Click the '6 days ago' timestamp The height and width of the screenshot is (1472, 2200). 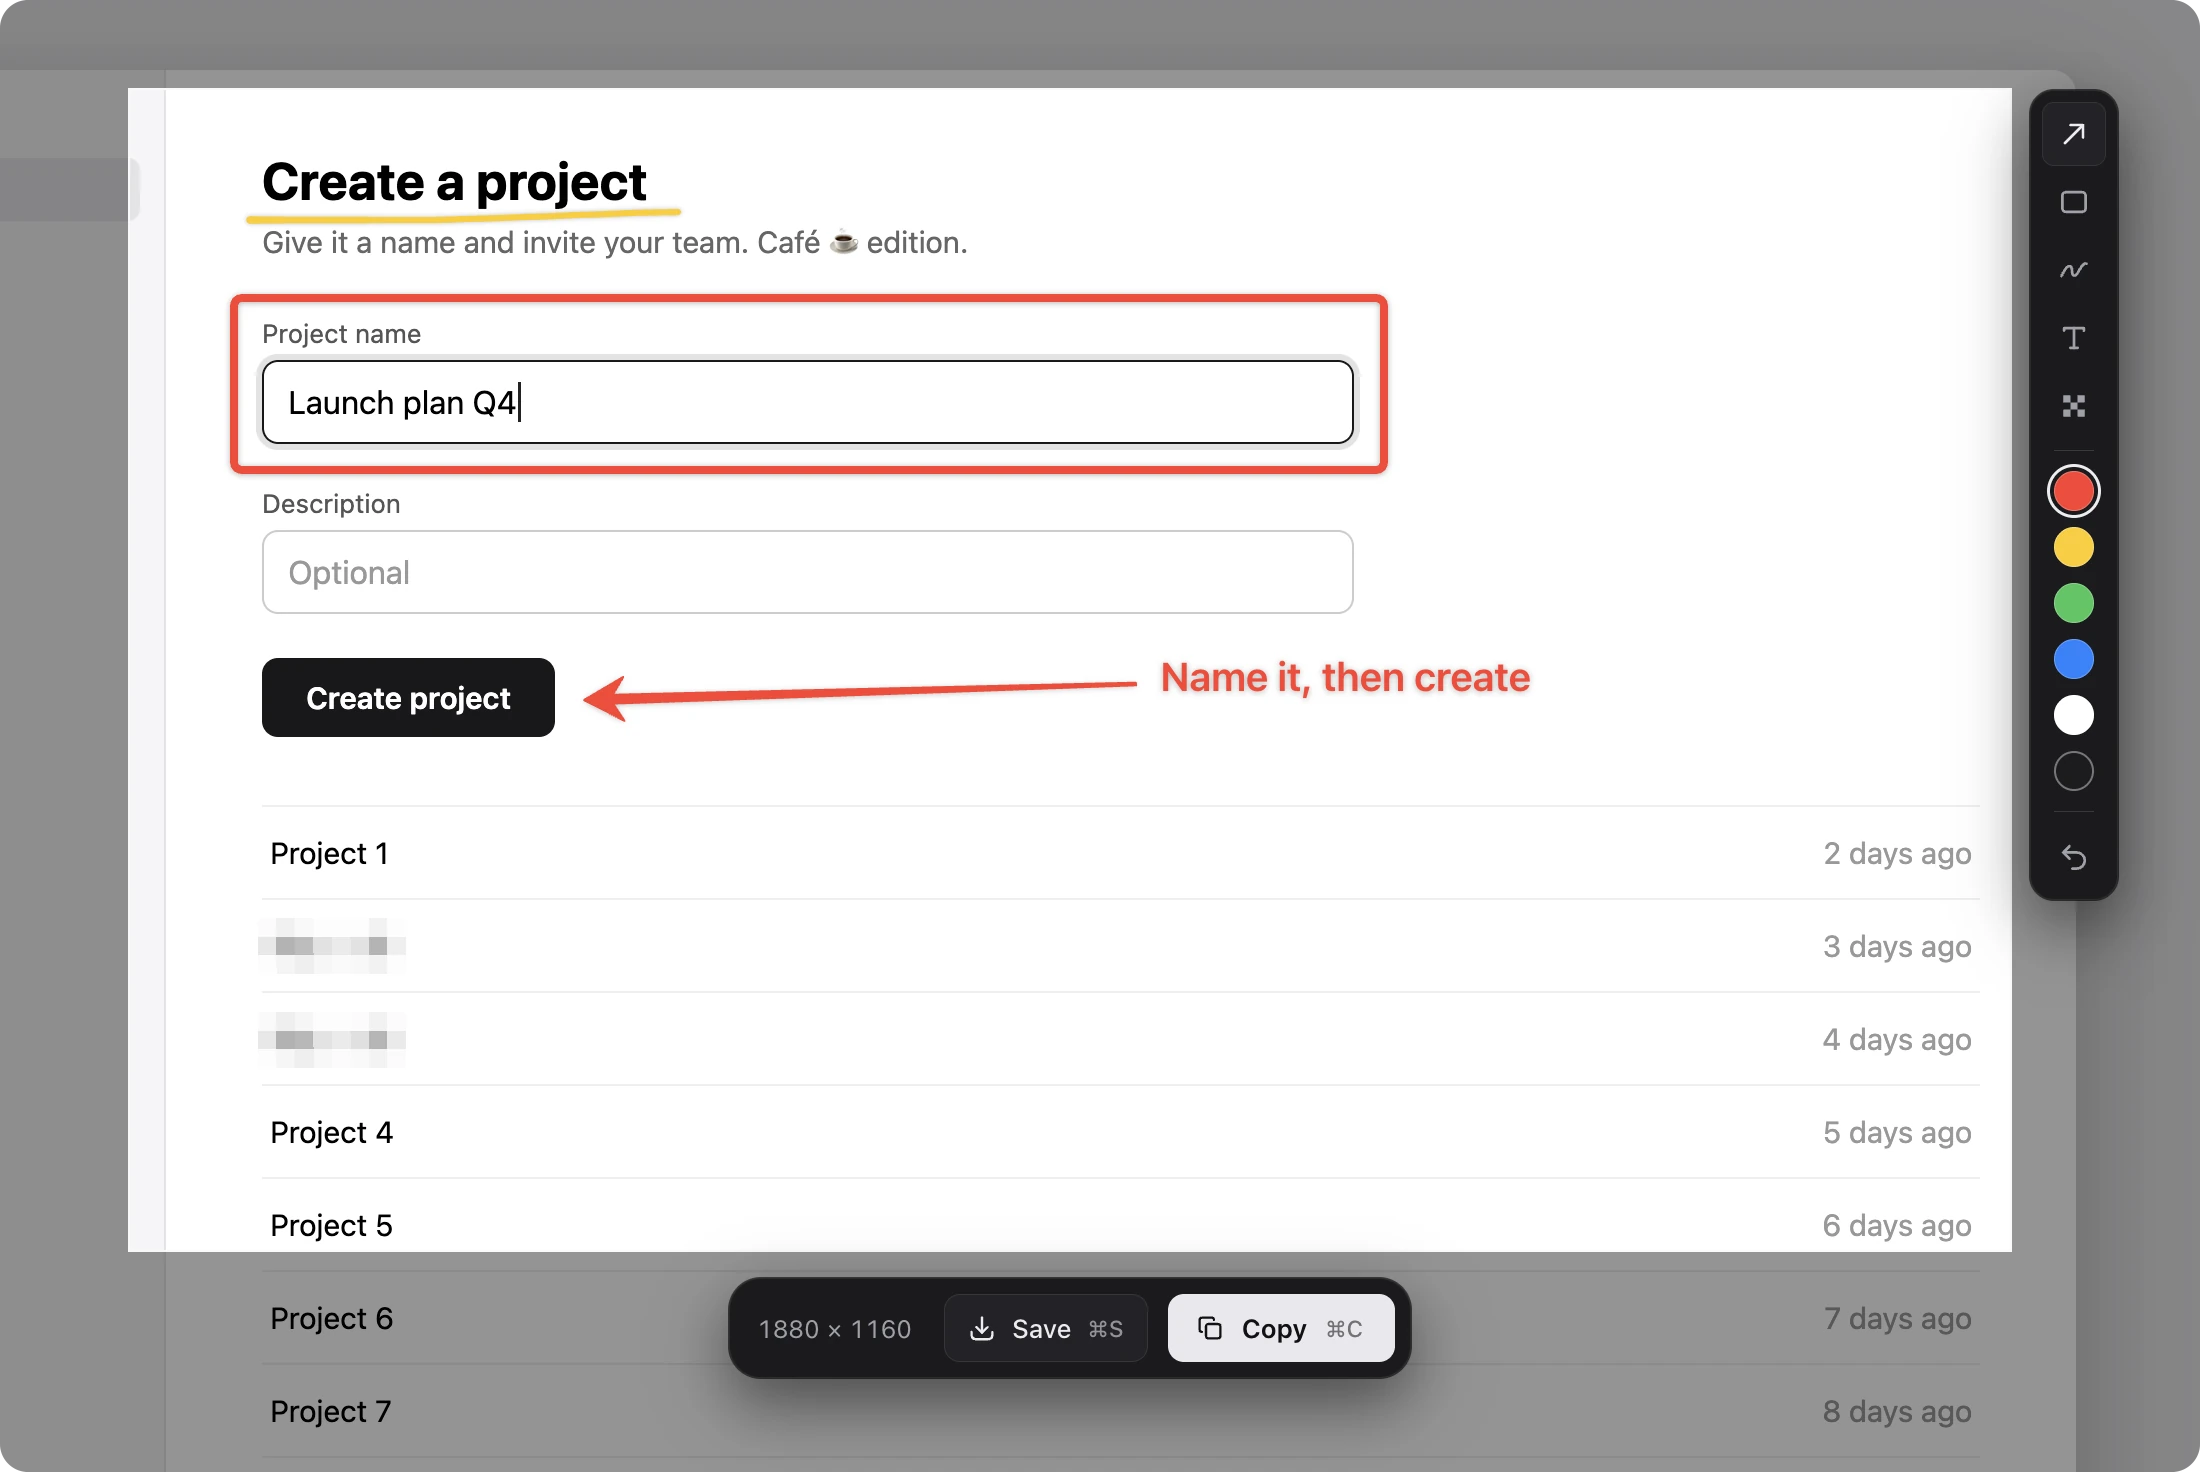click(1897, 1225)
